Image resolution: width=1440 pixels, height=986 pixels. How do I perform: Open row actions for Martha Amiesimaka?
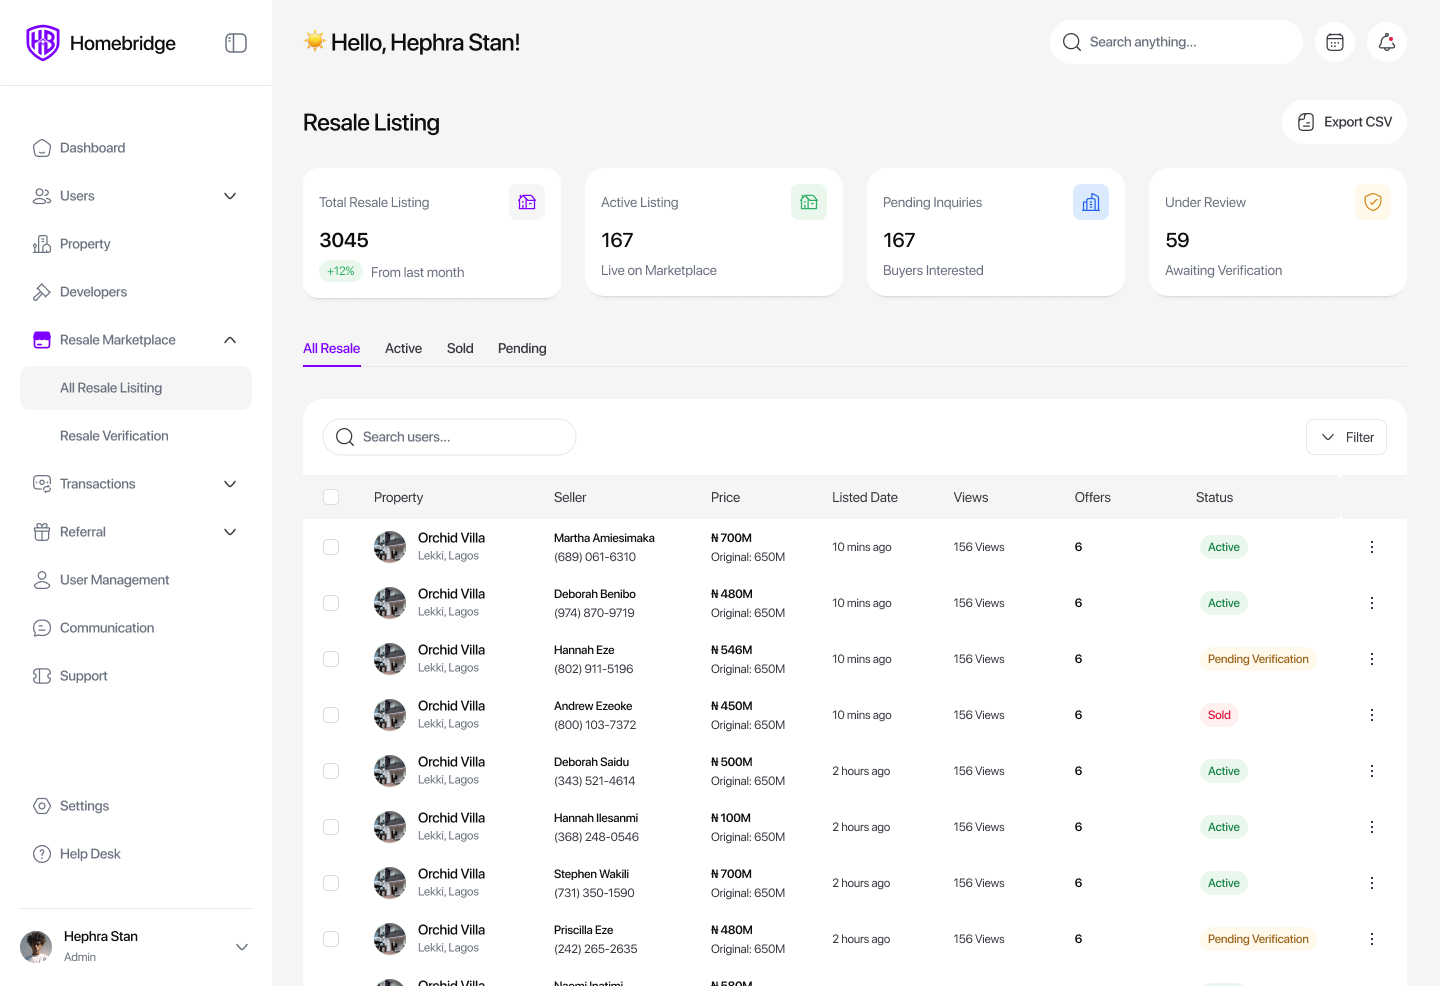click(1372, 547)
